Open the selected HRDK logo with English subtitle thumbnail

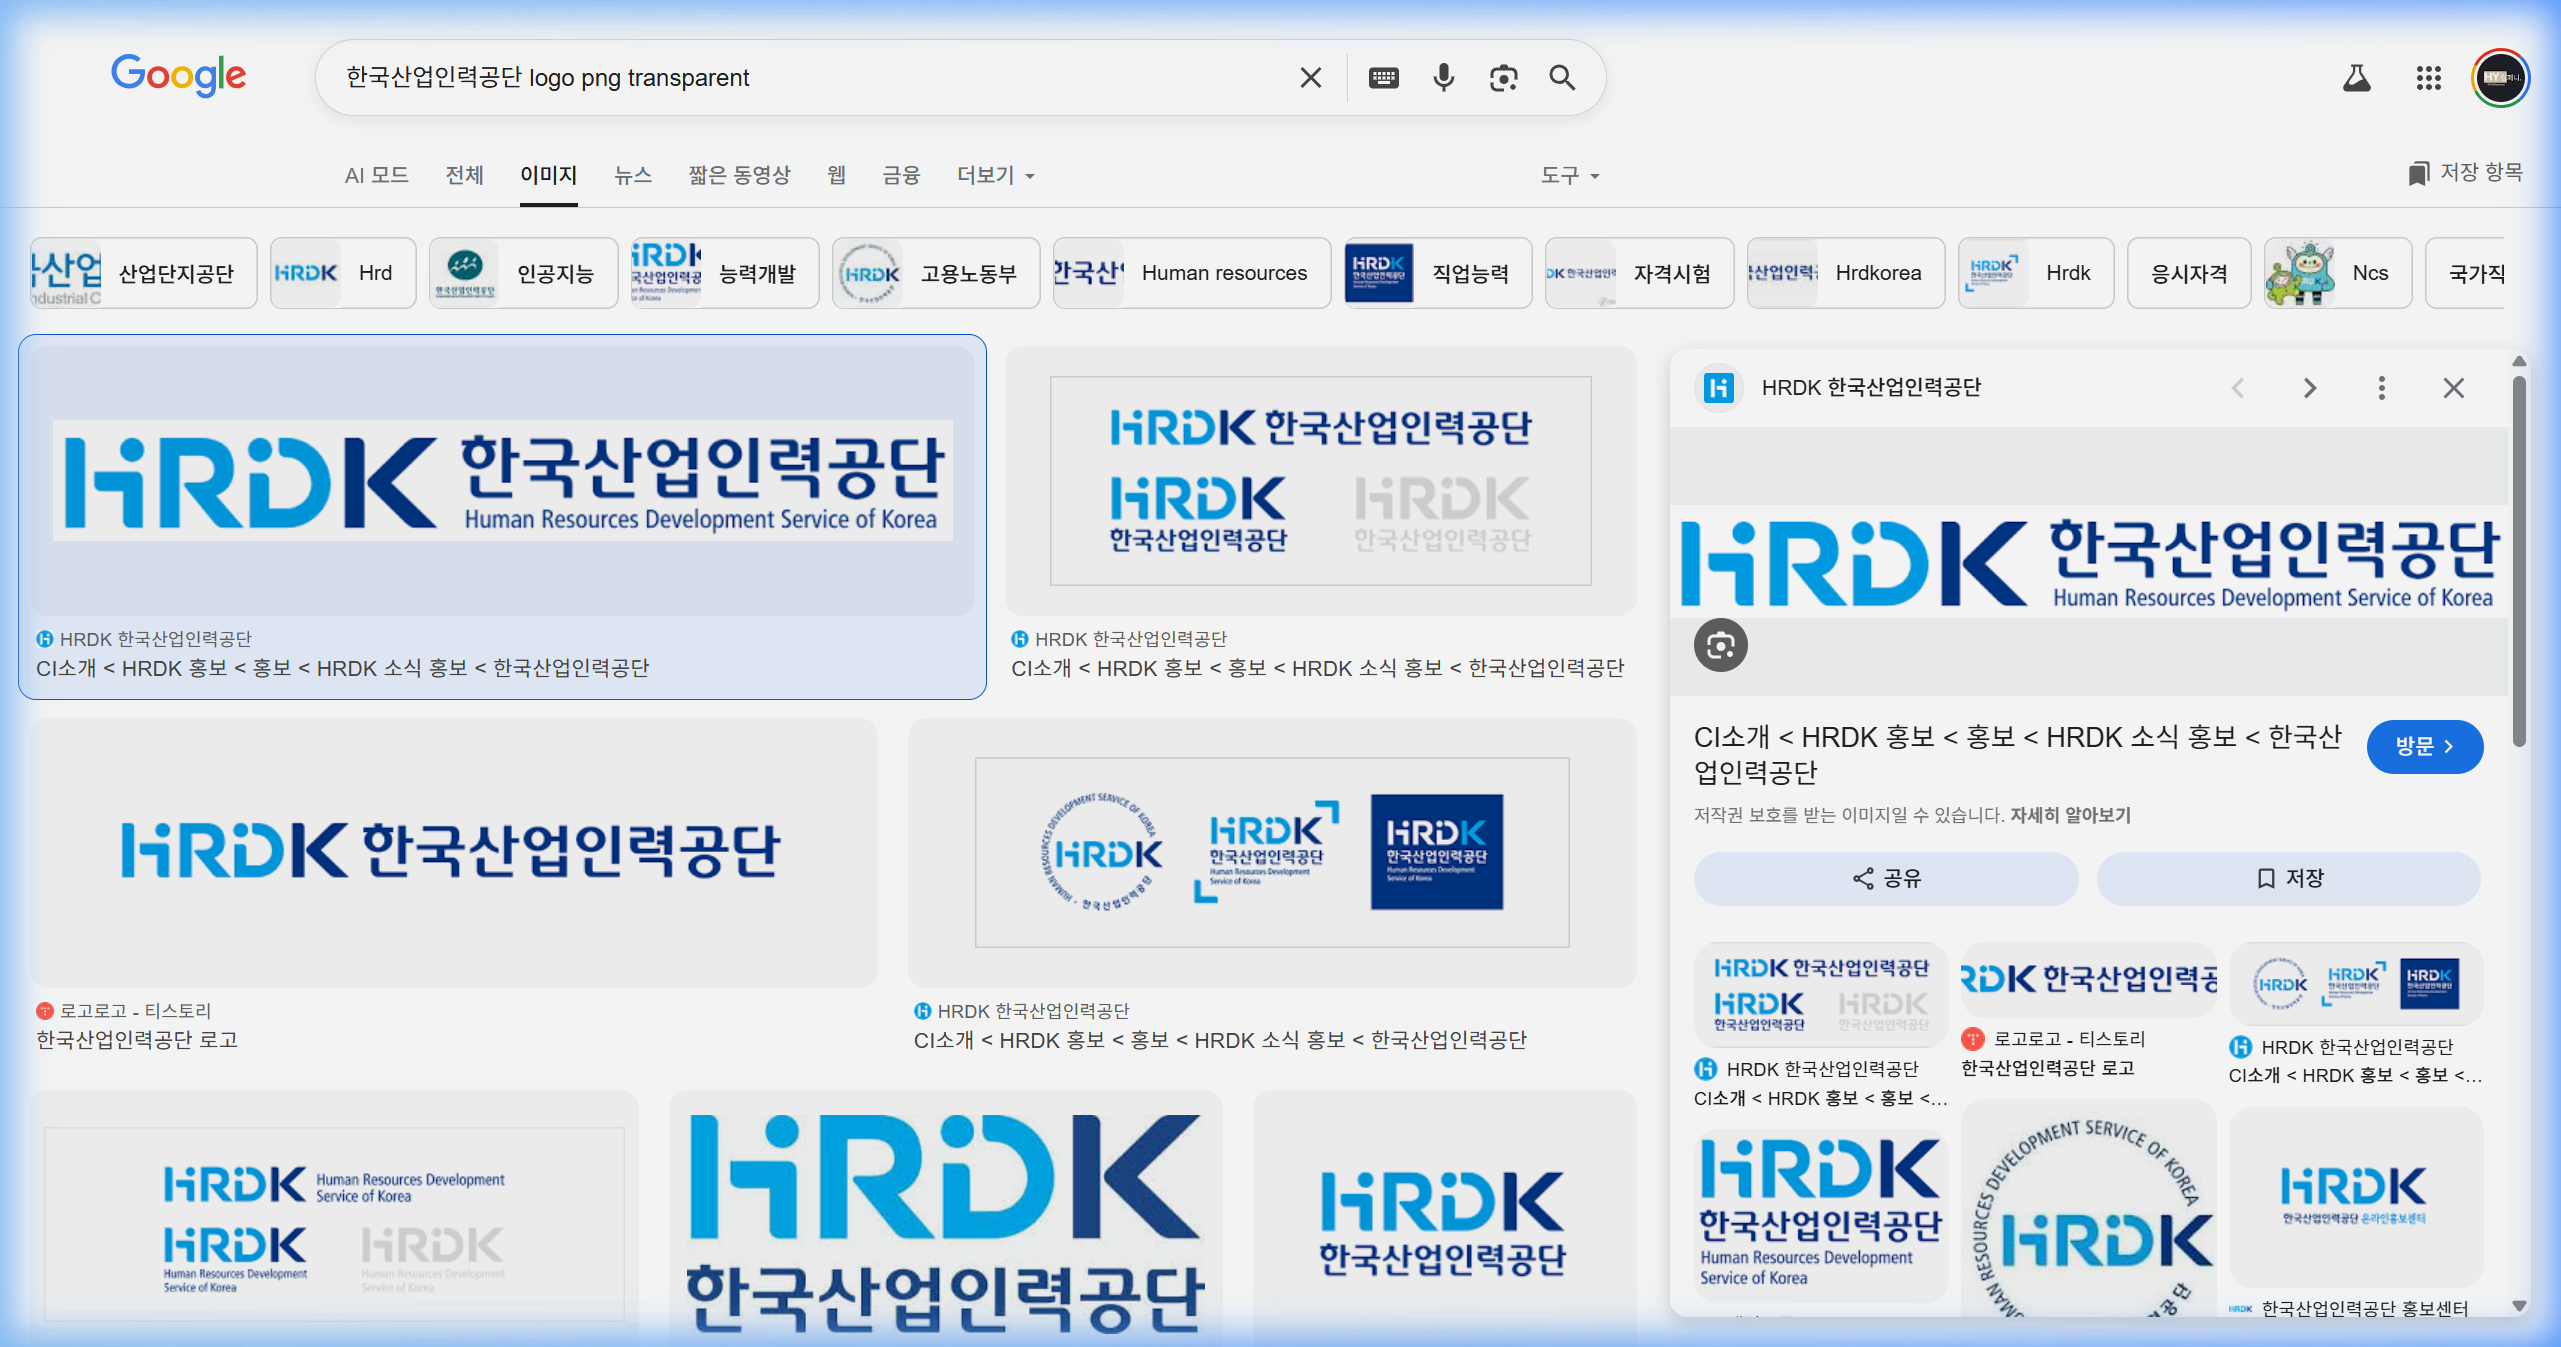502,481
